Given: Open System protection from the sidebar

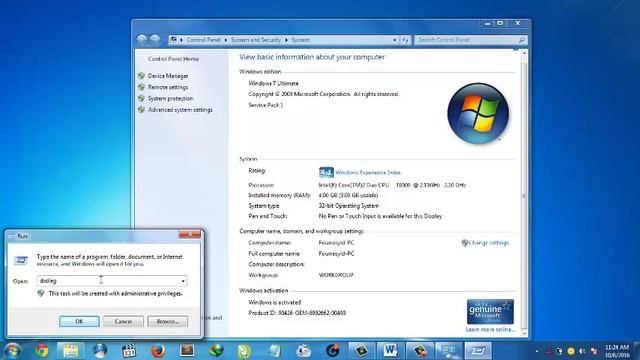Looking at the screenshot, I should (170, 99).
